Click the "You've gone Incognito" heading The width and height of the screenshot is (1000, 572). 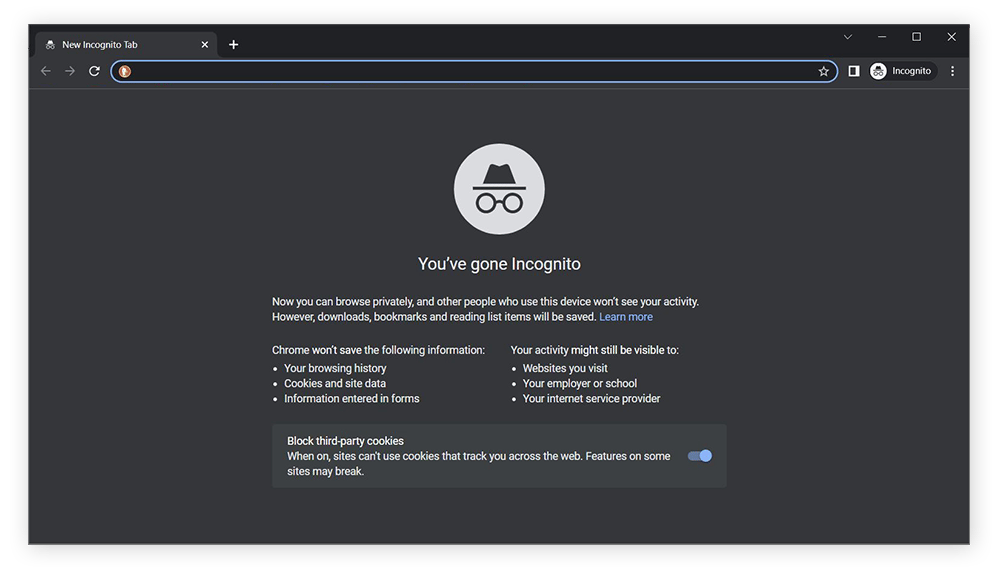[499, 265]
